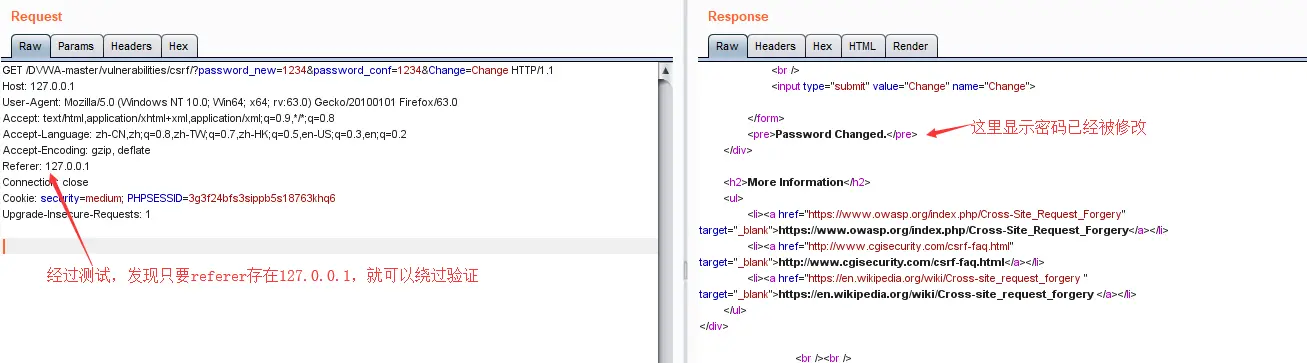
Task: Click the cgisecurity.com csrf-faq href line
Action: point(881,246)
